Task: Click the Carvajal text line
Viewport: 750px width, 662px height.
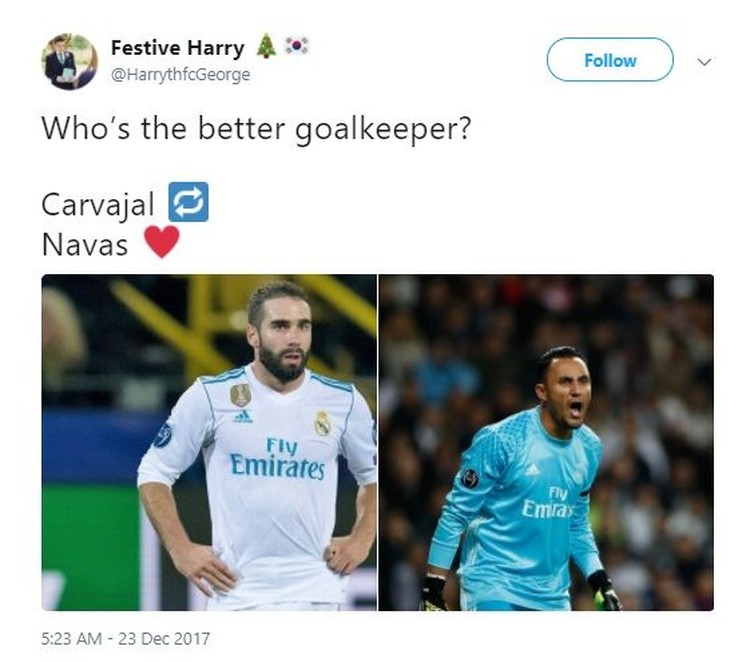Action: pos(98,205)
